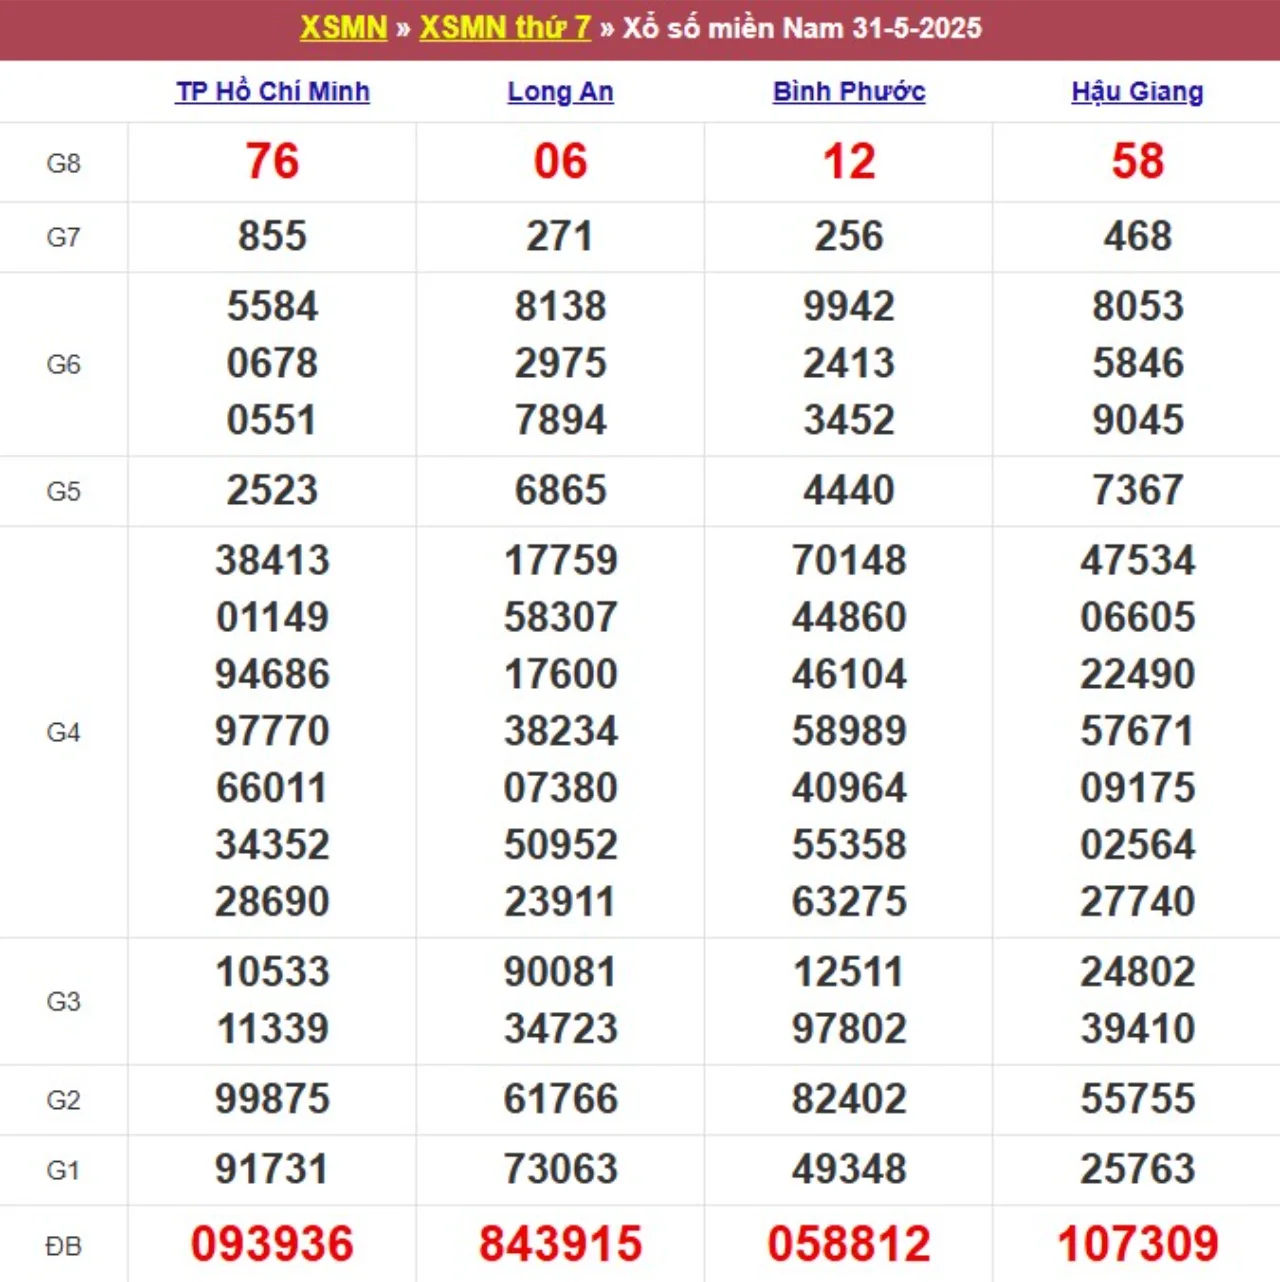Open the Hậu Giang province link
Screen dimensions: 1280x1282
pyautogui.click(x=1137, y=92)
